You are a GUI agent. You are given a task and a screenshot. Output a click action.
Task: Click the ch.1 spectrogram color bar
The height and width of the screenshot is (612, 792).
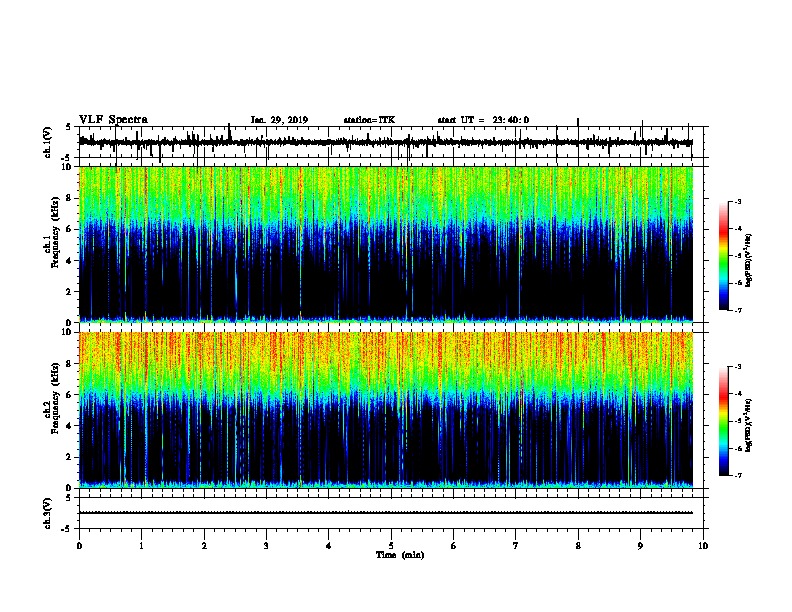(x=723, y=256)
